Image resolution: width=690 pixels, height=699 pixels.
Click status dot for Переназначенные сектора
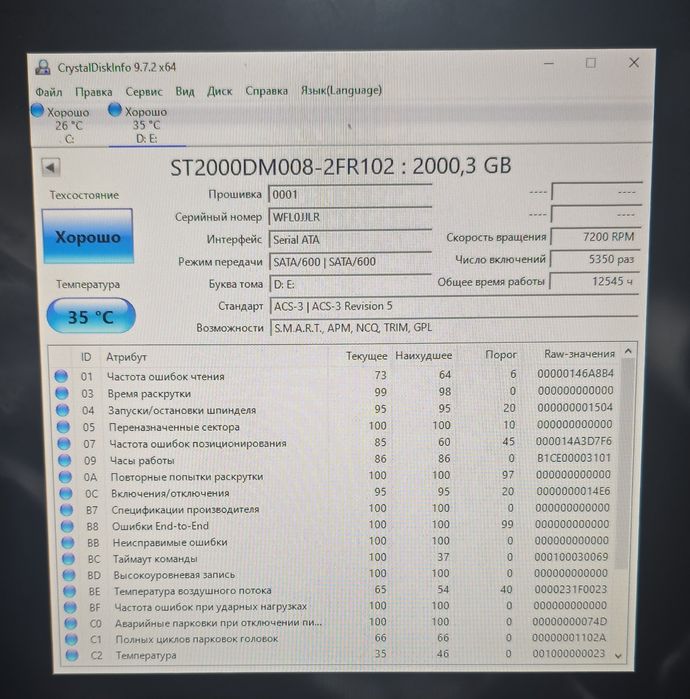[x=63, y=427]
